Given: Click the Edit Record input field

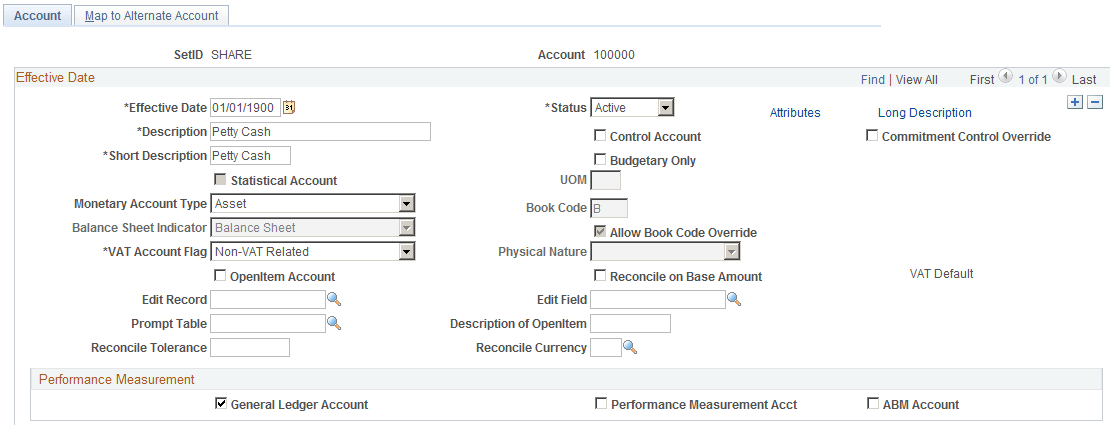Looking at the screenshot, I should [x=268, y=300].
